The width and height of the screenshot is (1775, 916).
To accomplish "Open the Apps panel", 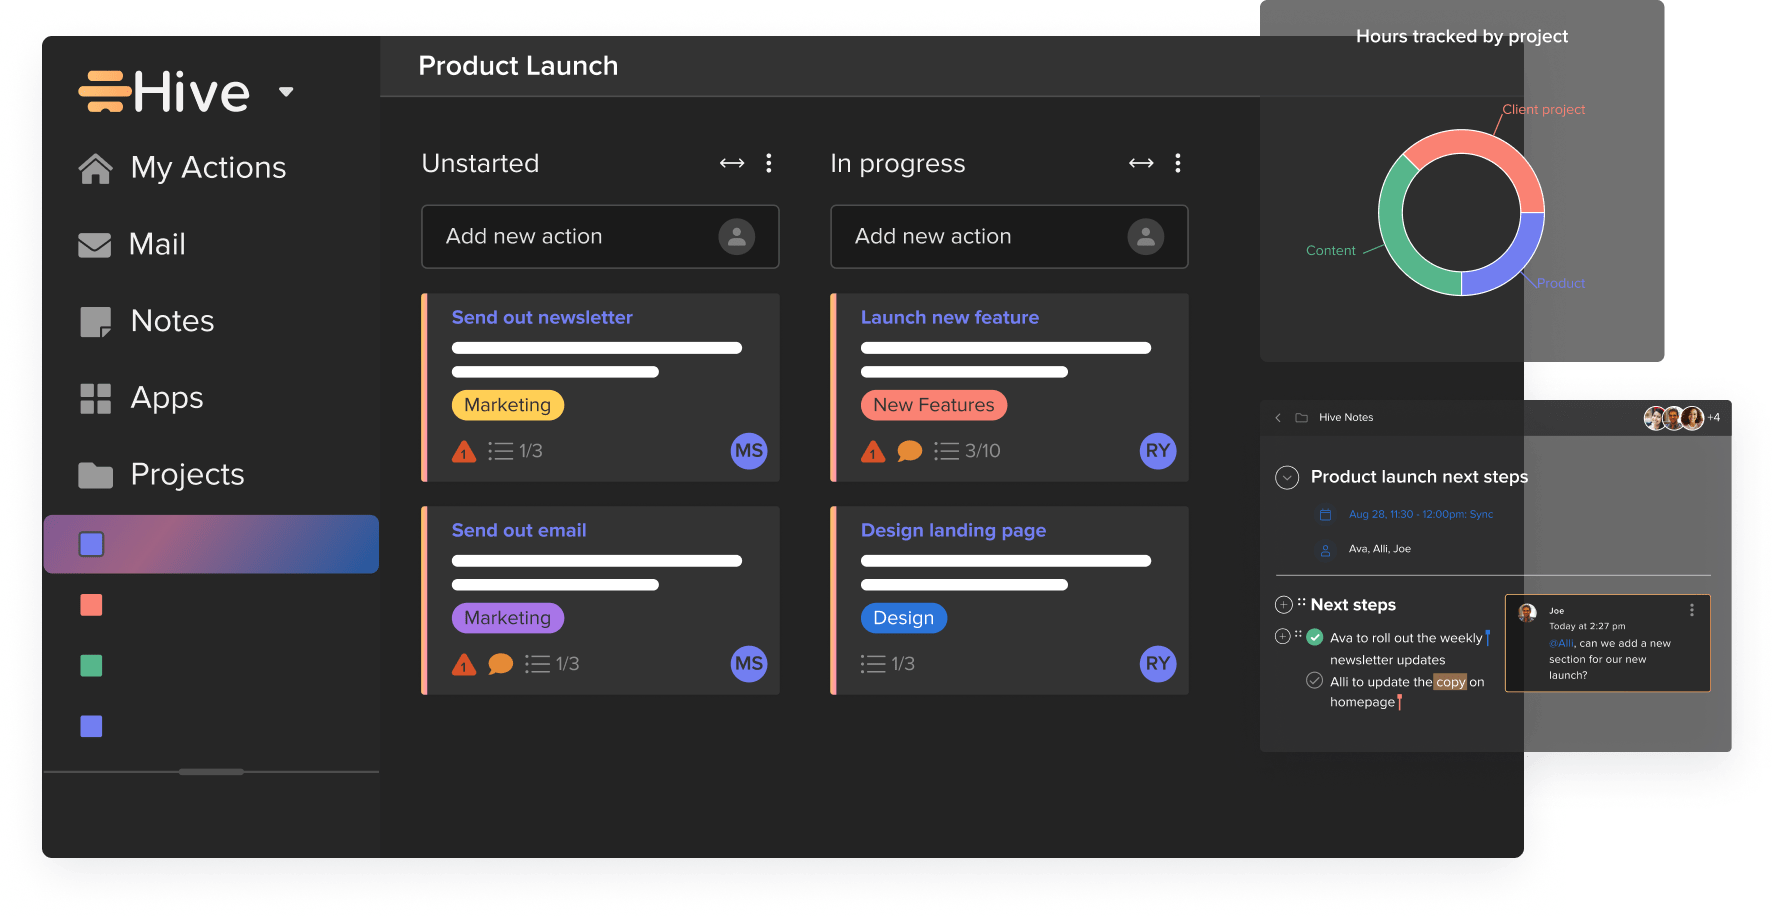I will [x=166, y=398].
